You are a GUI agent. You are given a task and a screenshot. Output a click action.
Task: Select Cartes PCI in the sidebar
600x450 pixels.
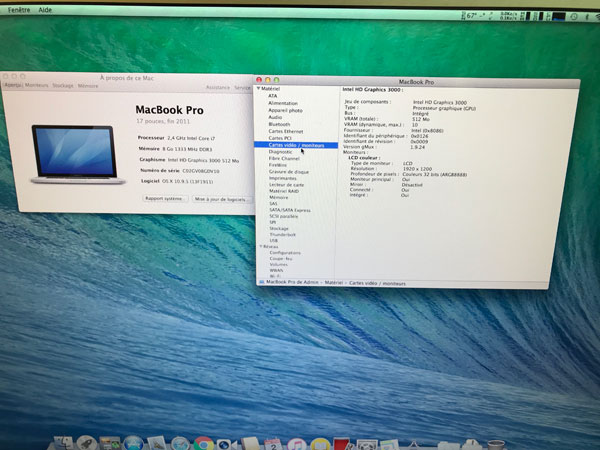280,138
